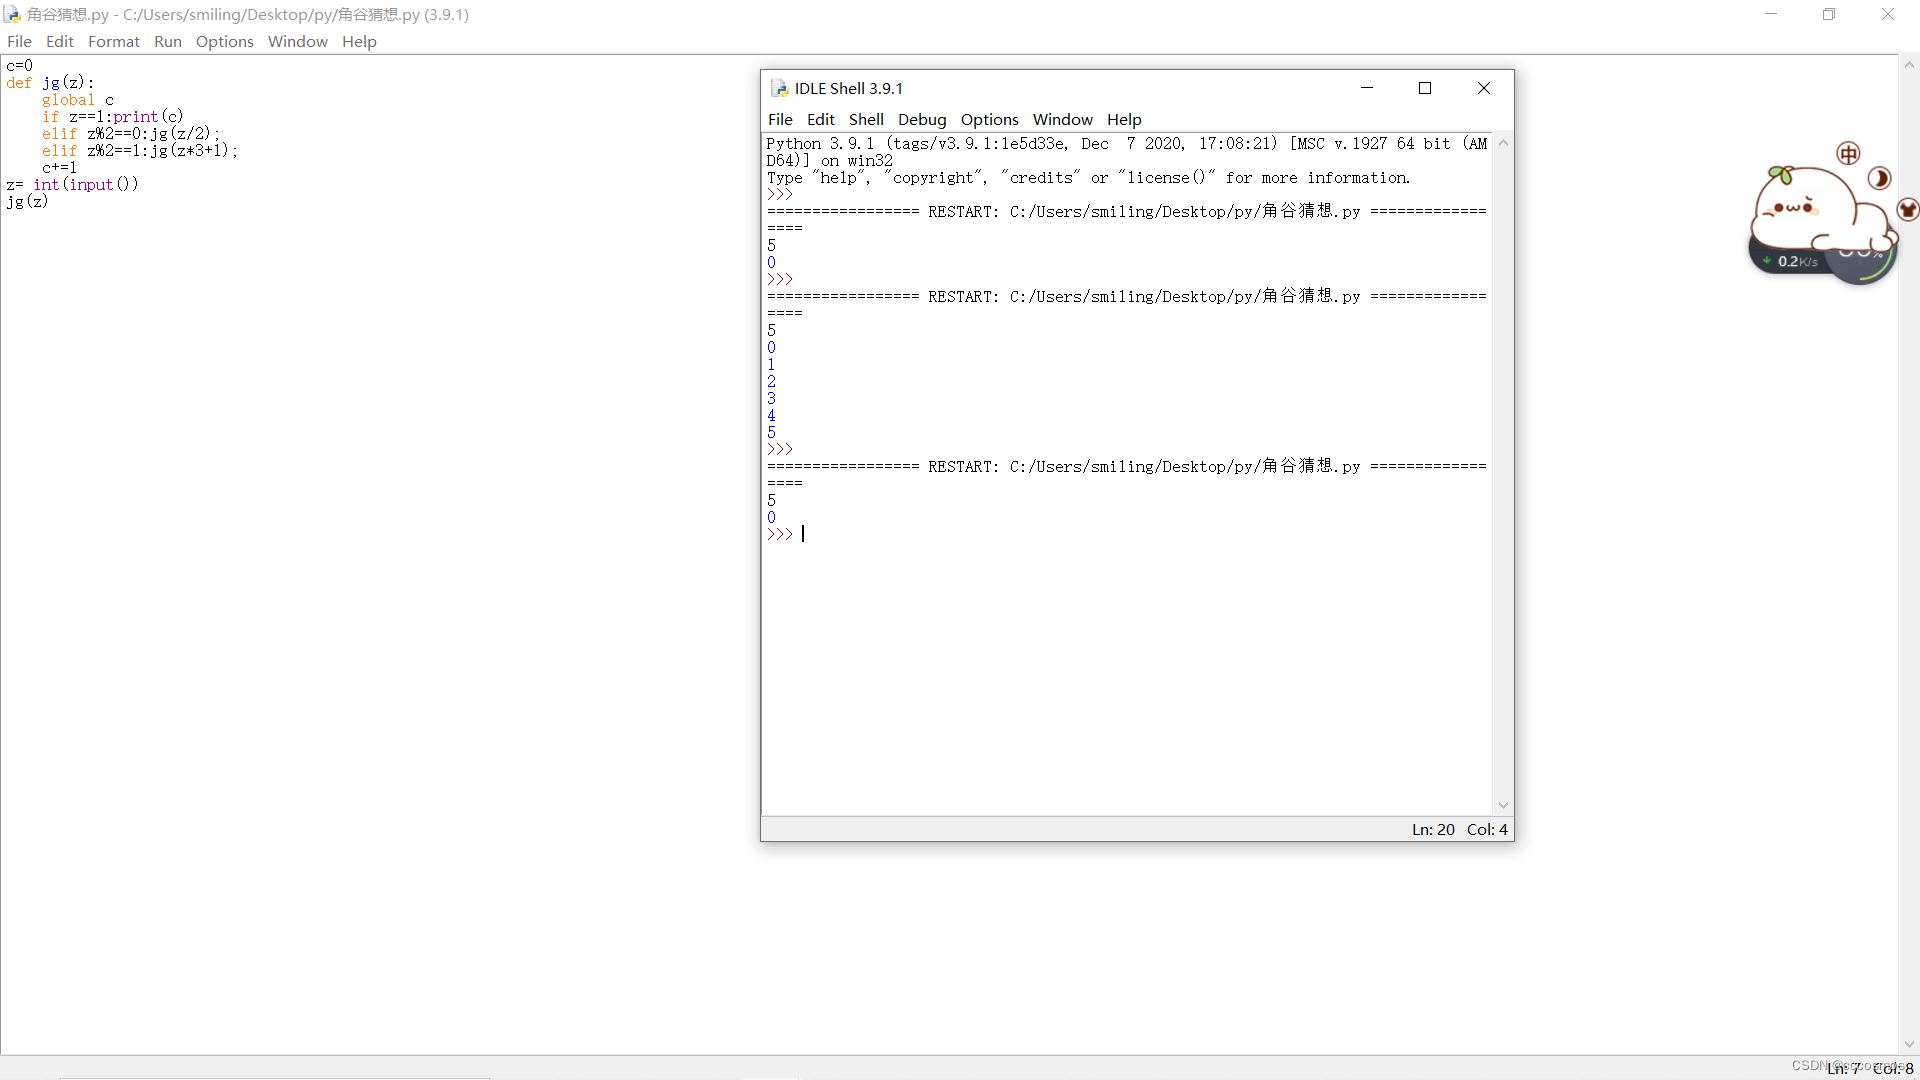
Task: Click the 'if z==1:print(c)' line
Action: click(x=113, y=117)
